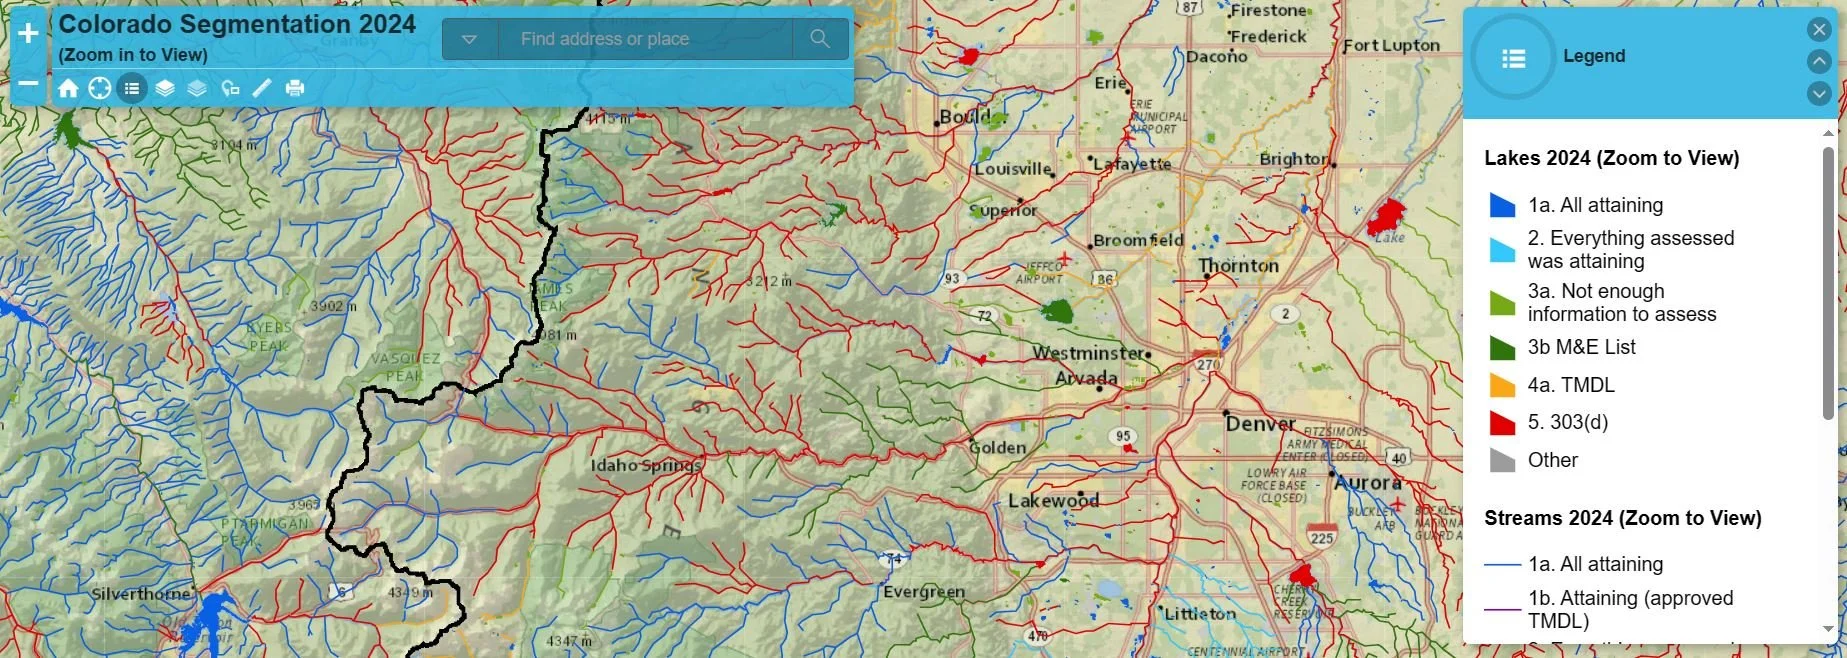The width and height of the screenshot is (1847, 658).
Task: Click the light green Not enough information swatch
Action: tap(1502, 303)
